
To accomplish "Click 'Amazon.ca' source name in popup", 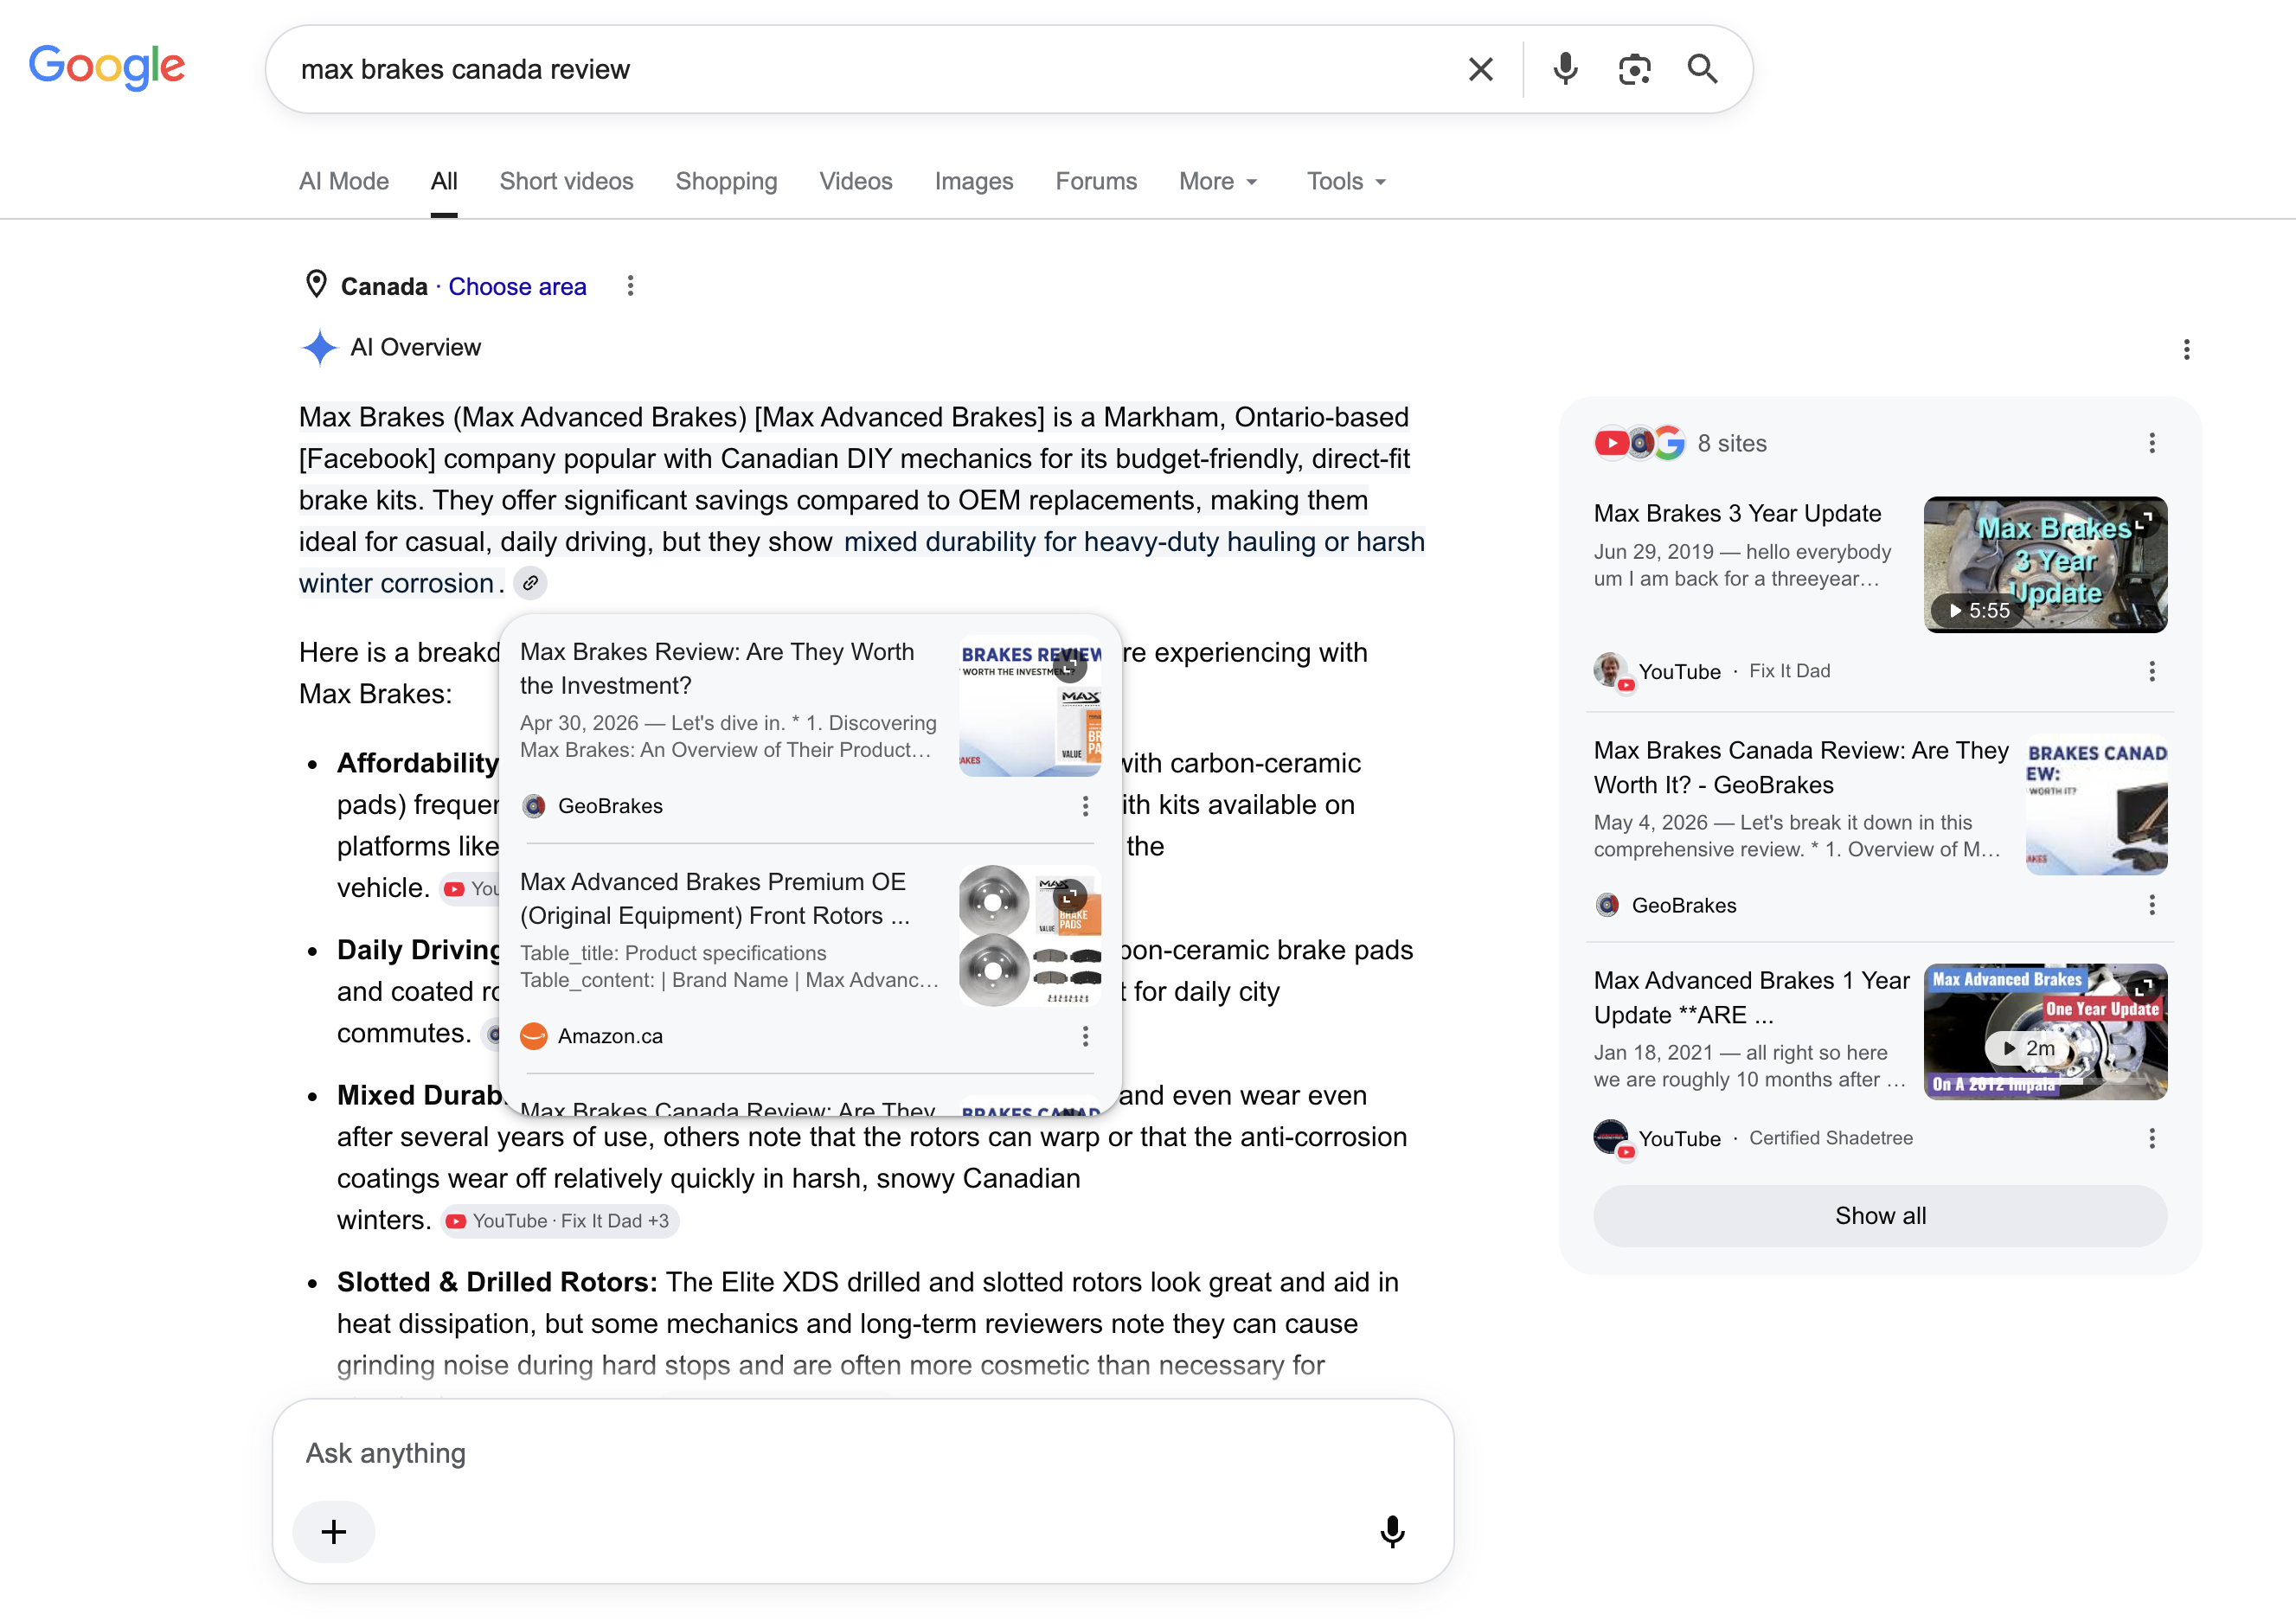I will pyautogui.click(x=610, y=1036).
